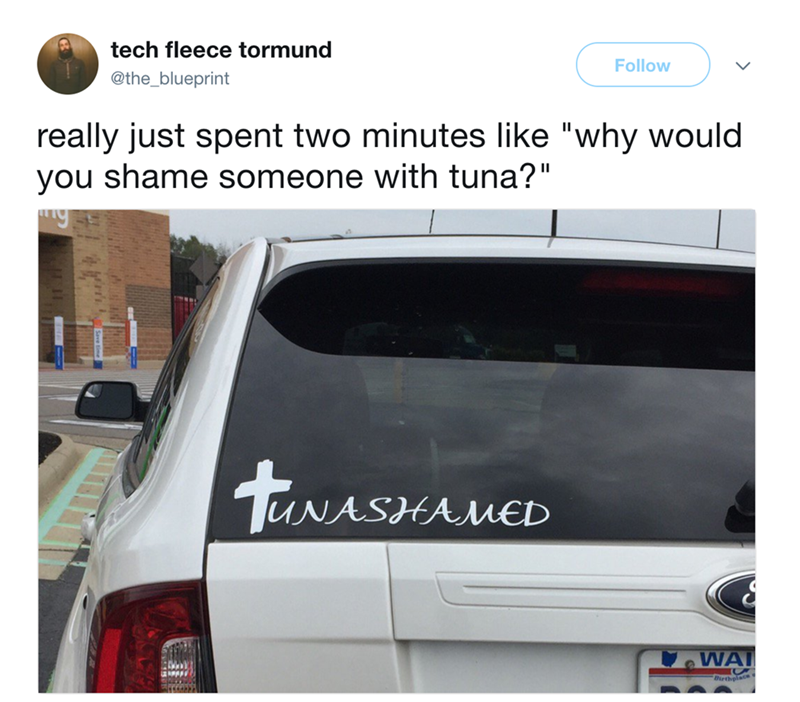The width and height of the screenshot is (800, 702).
Task: Click the display name tech fleece tormund
Action: tap(221, 50)
